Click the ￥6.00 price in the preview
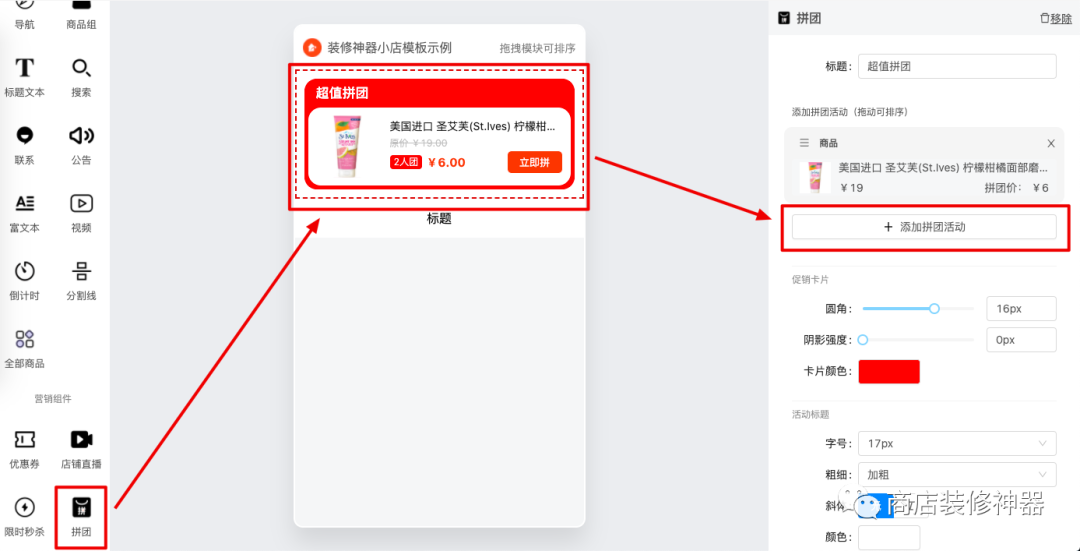Image resolution: width=1080 pixels, height=551 pixels. point(446,163)
